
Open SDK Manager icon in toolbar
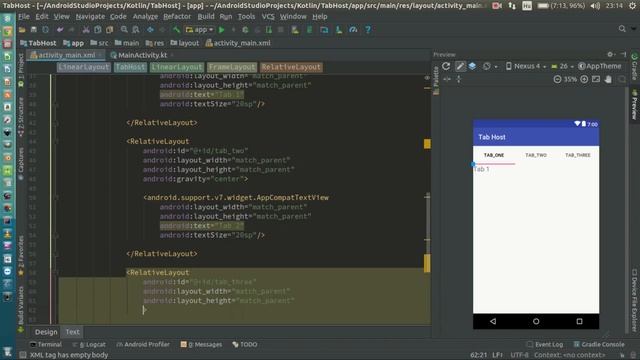pos(339,30)
